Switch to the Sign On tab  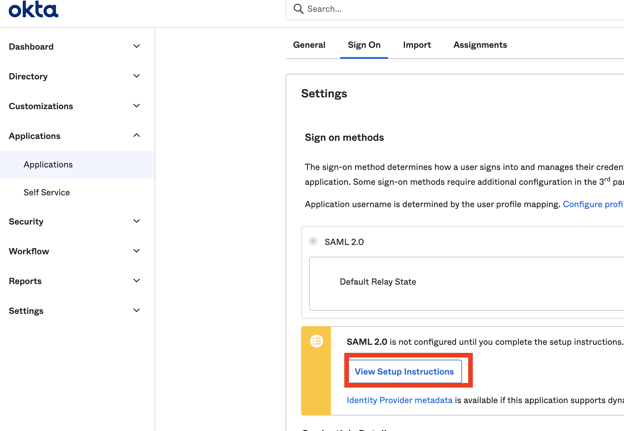[x=364, y=45]
